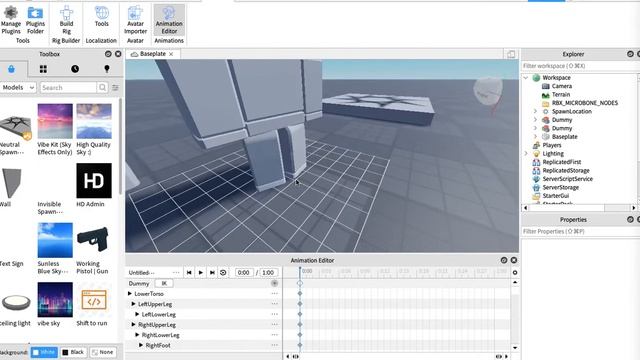
Task: Click the viewport layout toggle icon
Action: pyautogui.click(x=511, y=54)
